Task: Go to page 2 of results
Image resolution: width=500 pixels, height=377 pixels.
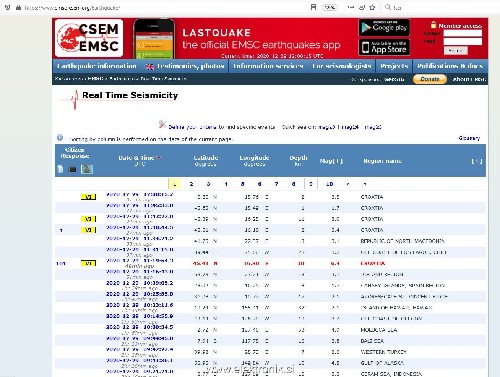Action: (x=191, y=184)
